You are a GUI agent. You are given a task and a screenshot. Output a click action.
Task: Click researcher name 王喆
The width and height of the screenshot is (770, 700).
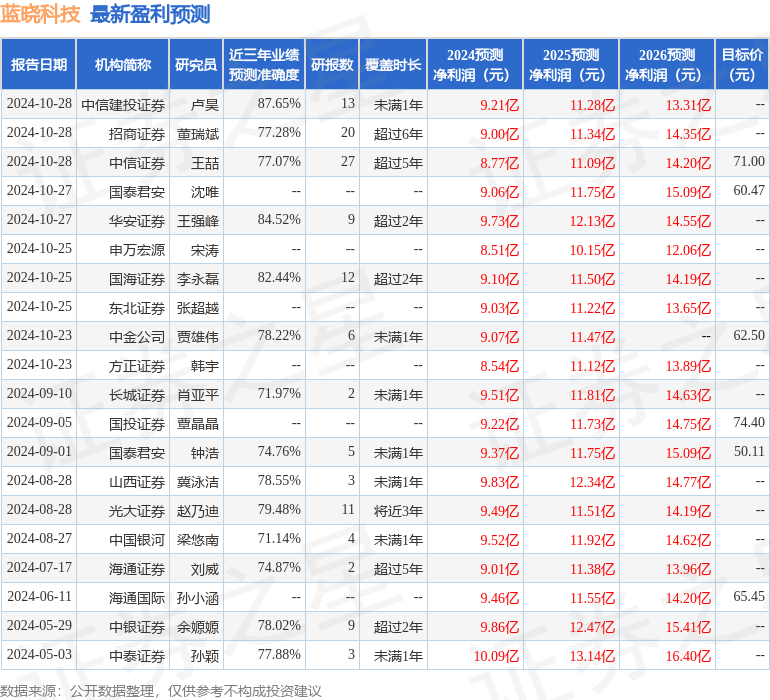[x=205, y=163]
